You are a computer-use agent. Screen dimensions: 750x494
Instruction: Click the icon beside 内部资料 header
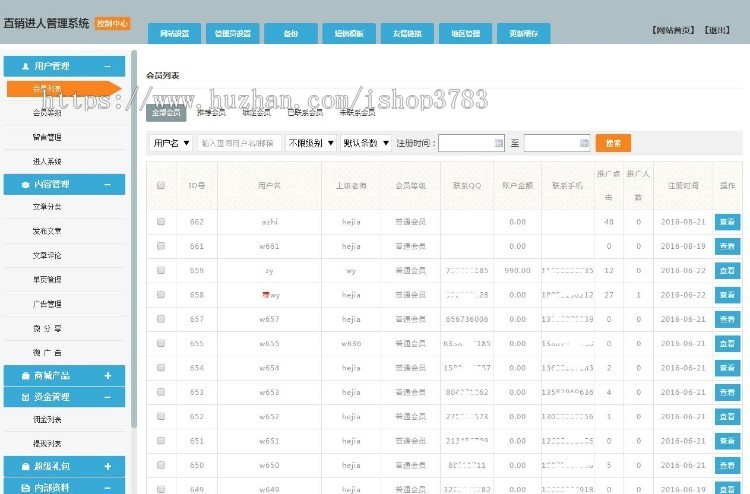click(26, 488)
